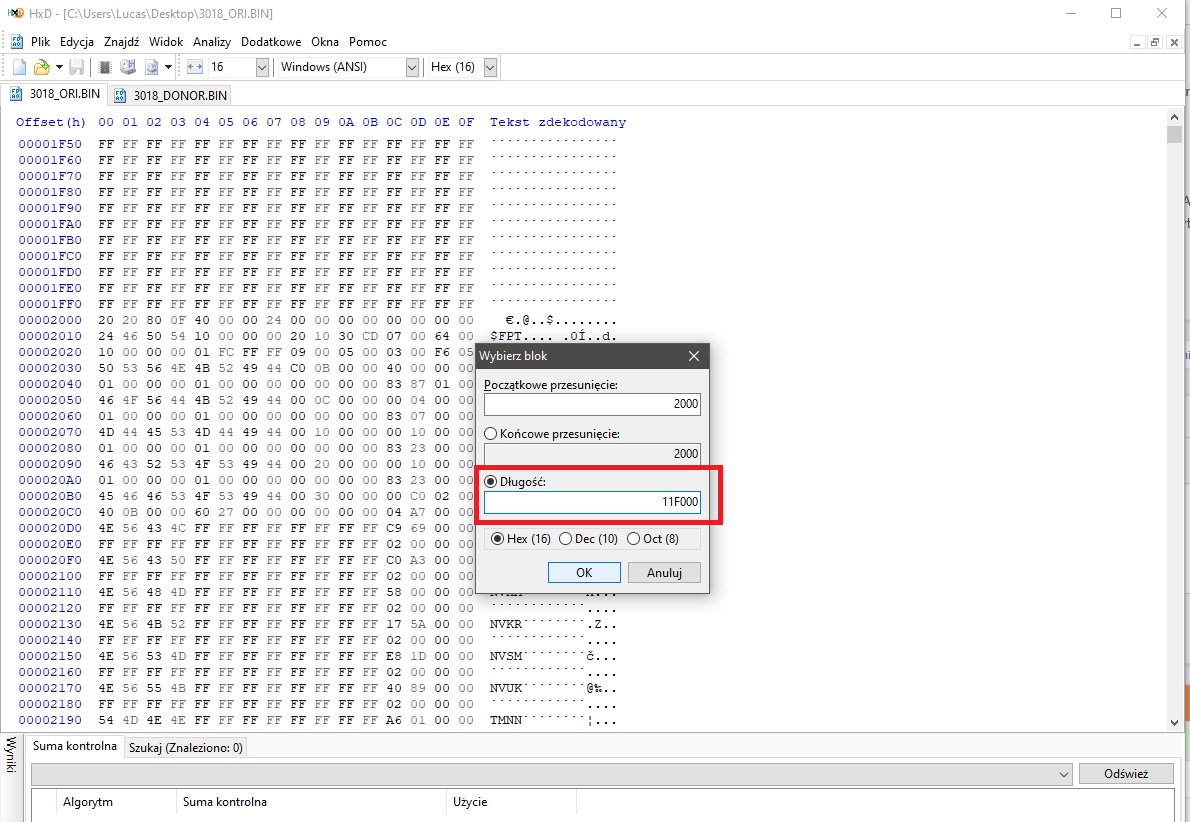The width and height of the screenshot is (1190, 822).
Task: Open the Pomoc menu
Action: click(x=368, y=42)
